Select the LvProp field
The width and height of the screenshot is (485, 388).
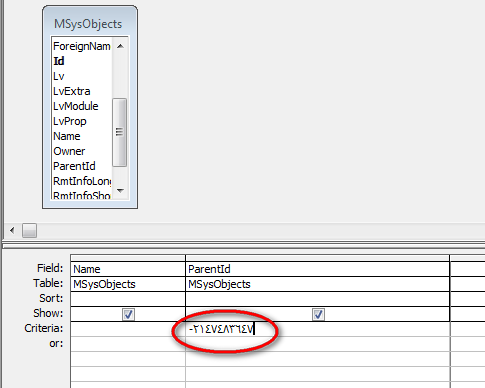click(70, 121)
